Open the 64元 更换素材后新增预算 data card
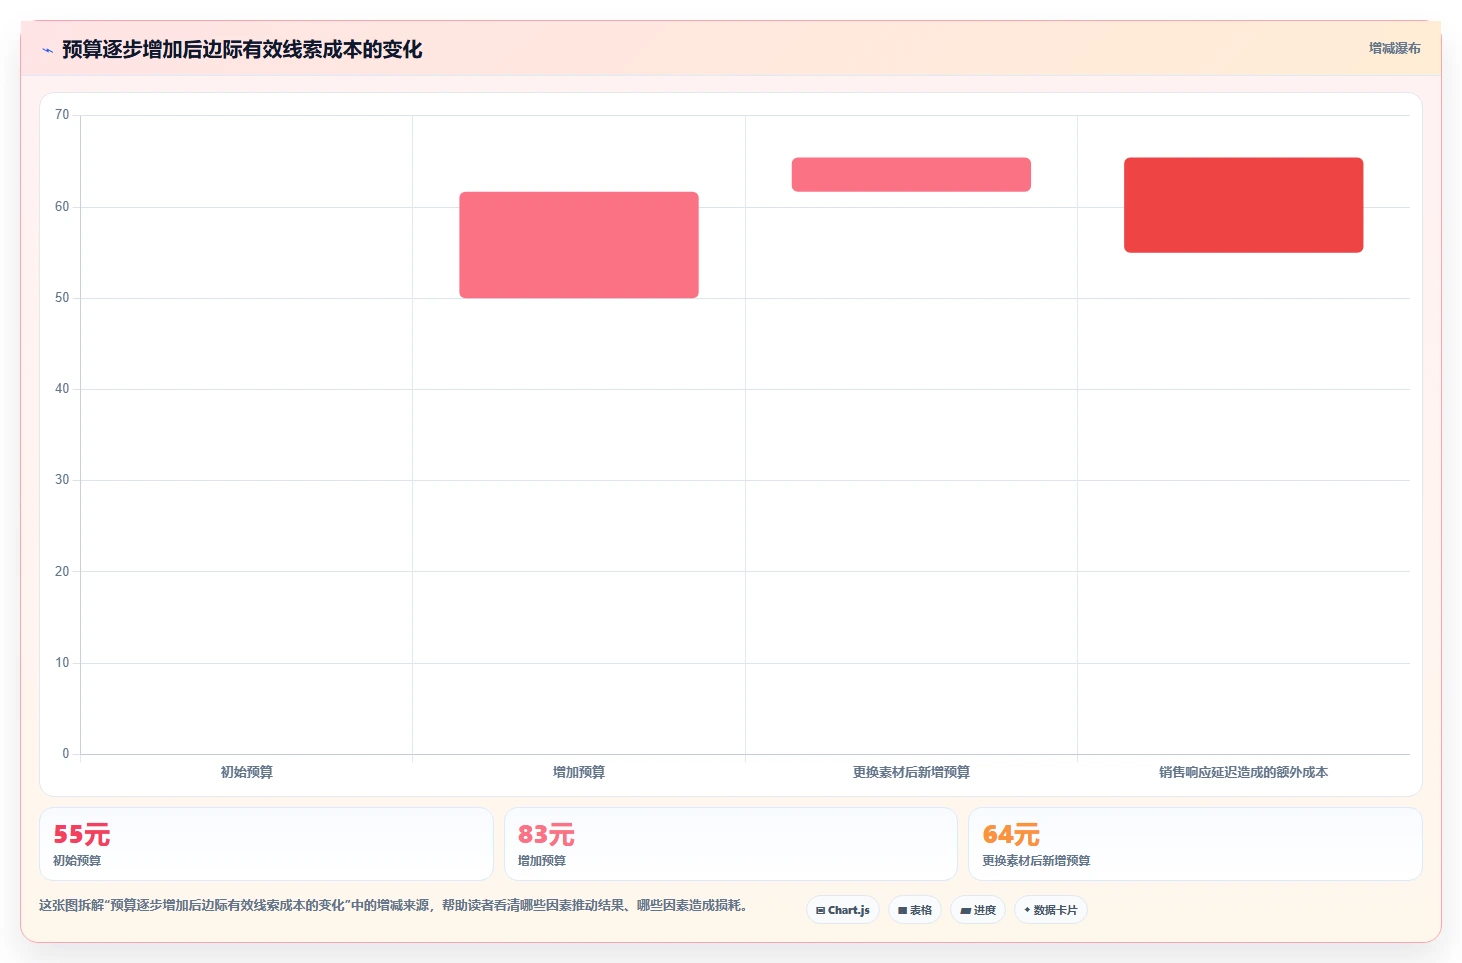Screen dimensions: 1462x963 pos(1195,844)
